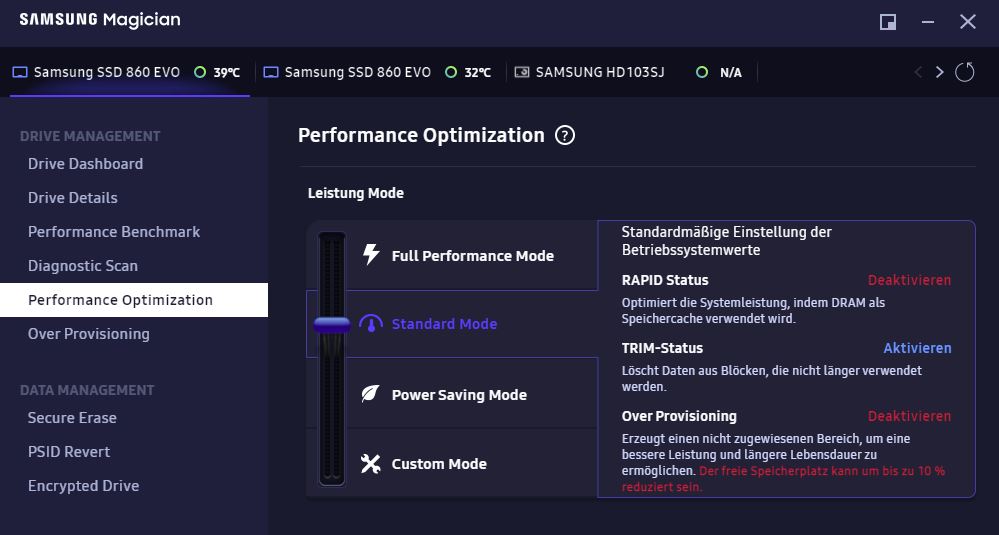Click health status circle next to 39°C

click(200, 72)
